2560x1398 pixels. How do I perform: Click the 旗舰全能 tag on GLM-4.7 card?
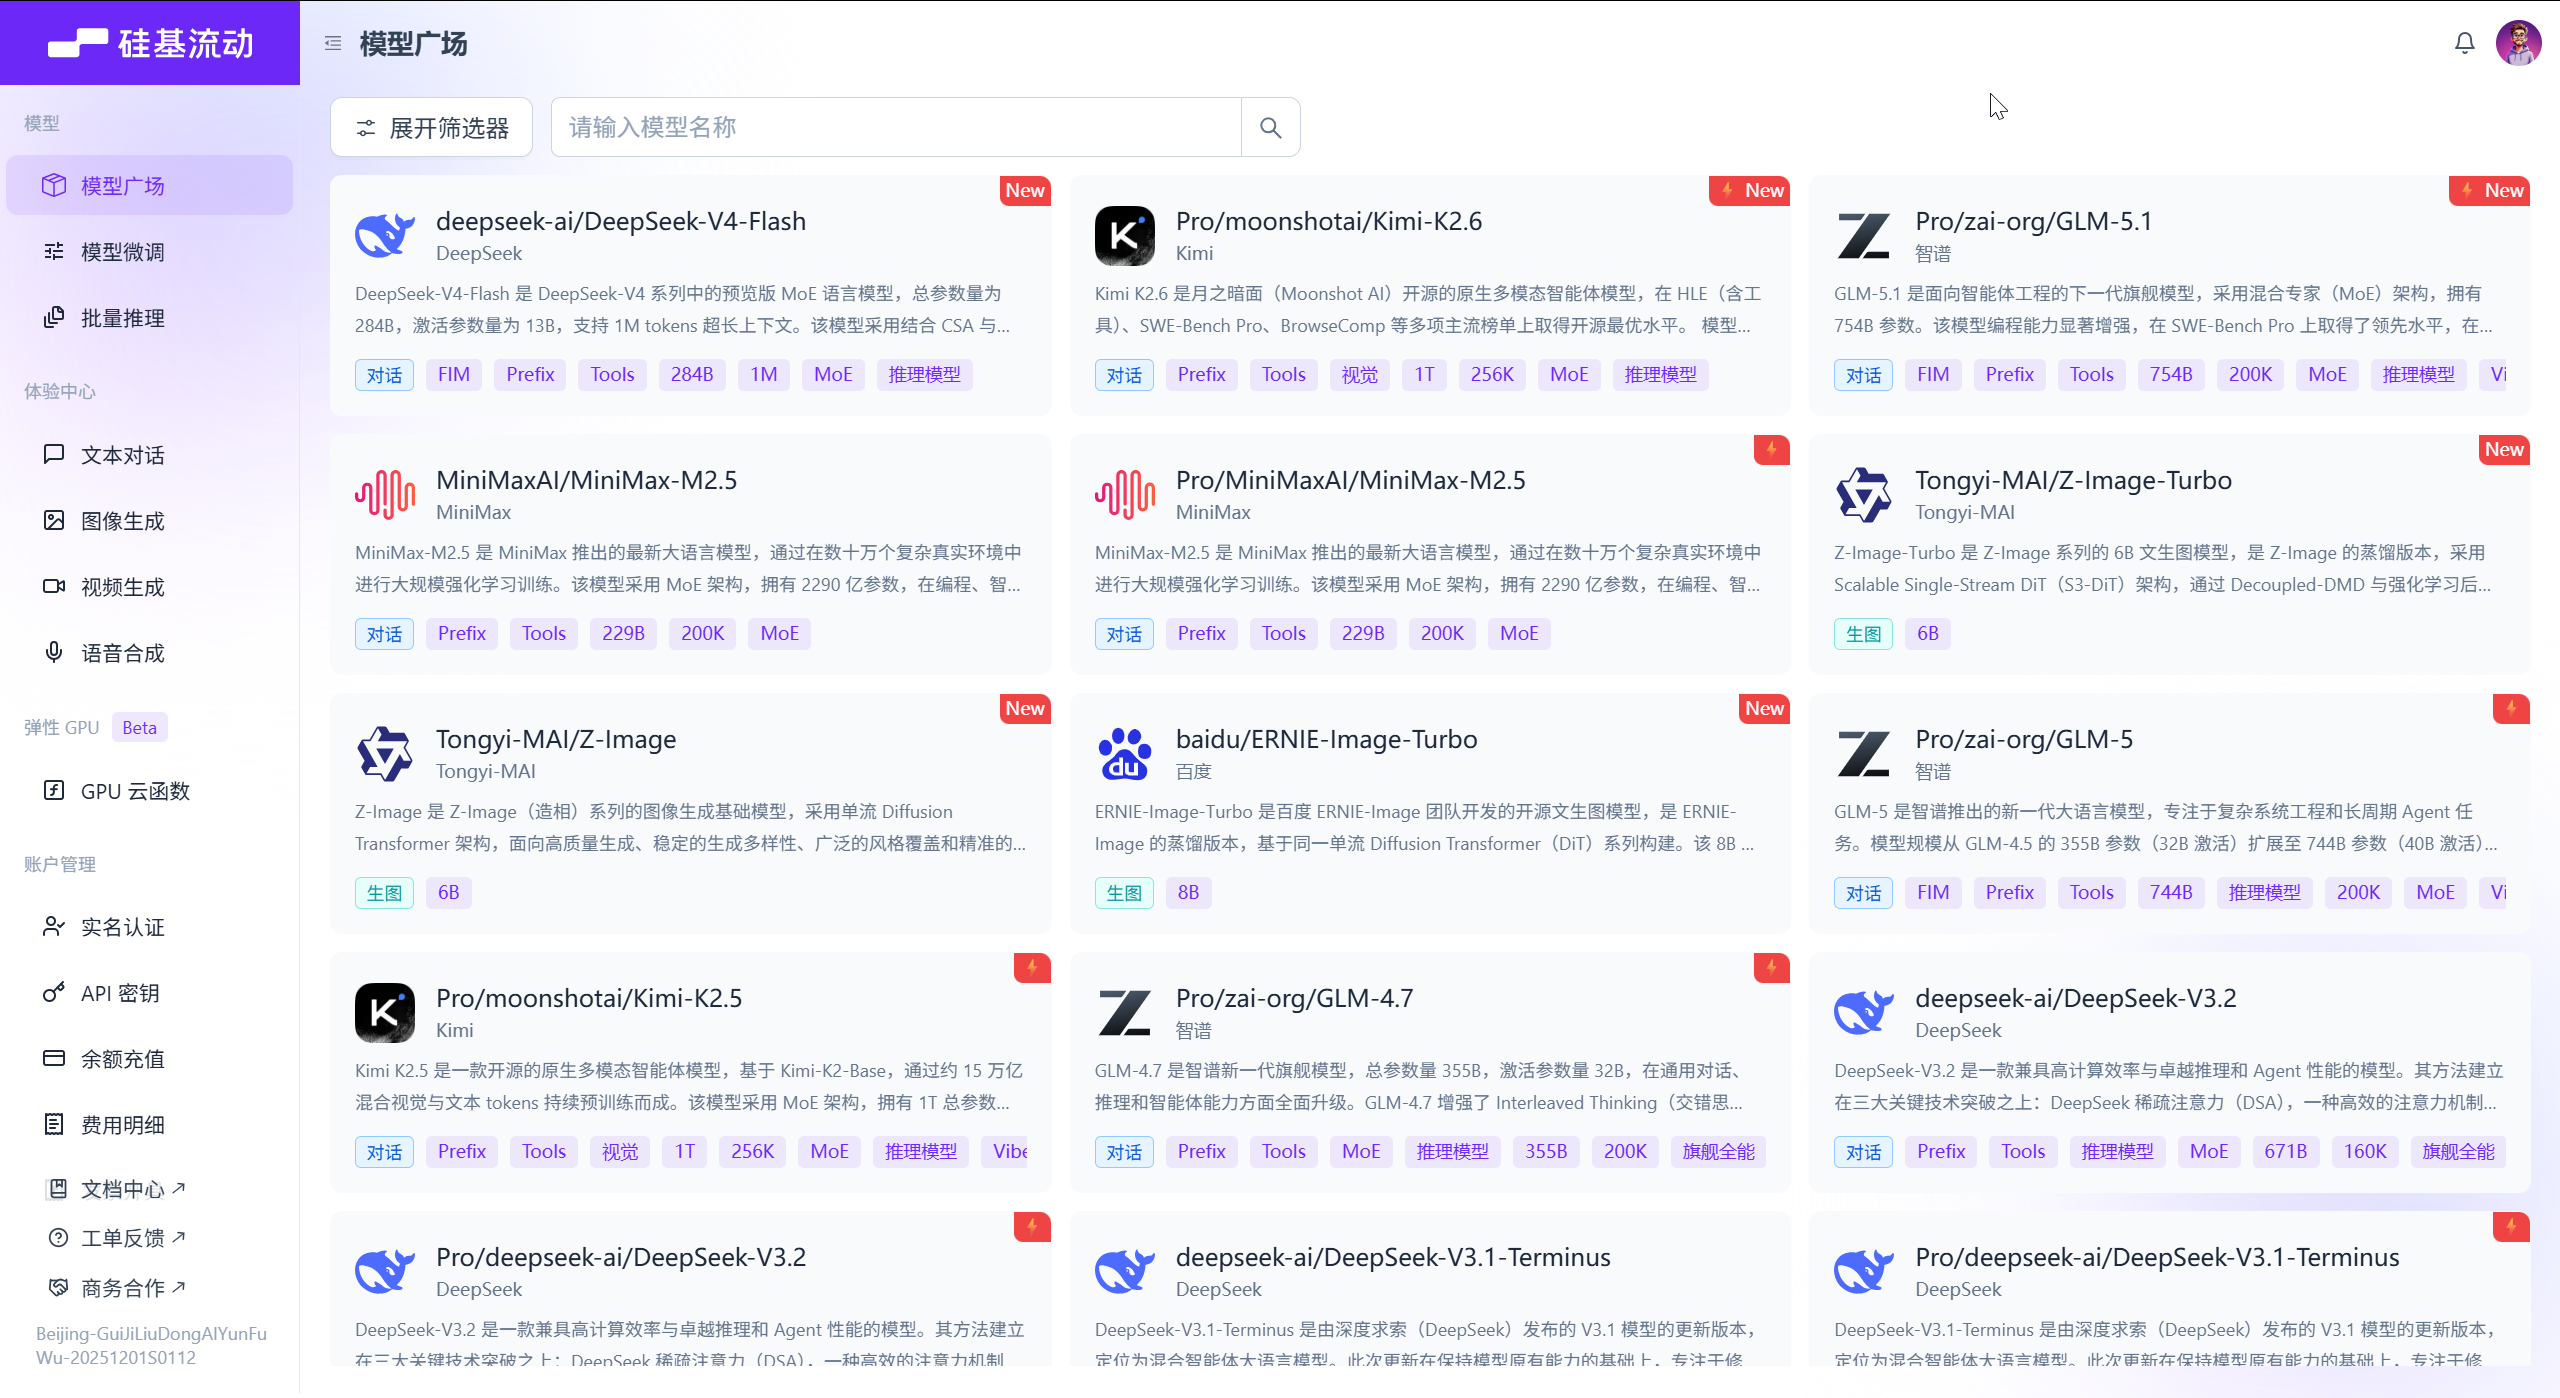[1718, 1152]
